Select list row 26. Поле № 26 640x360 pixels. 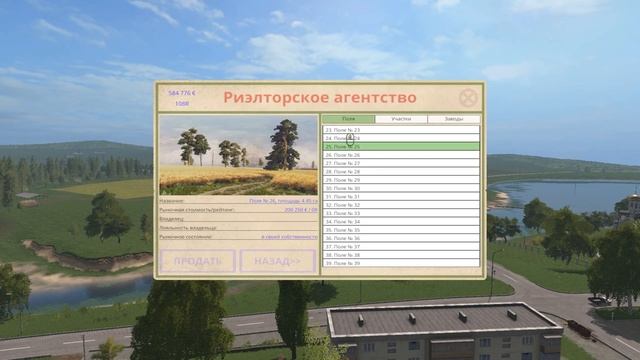(x=401, y=155)
